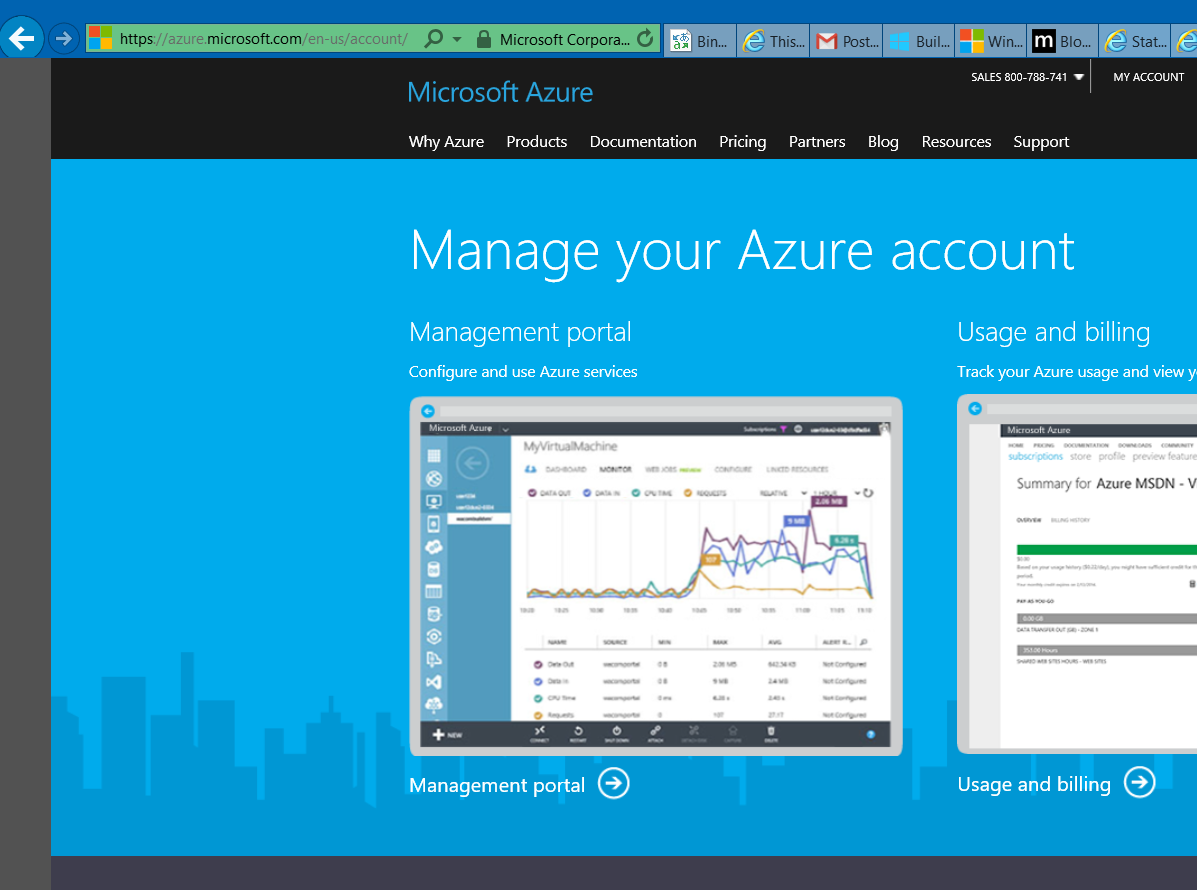
Task: Expand the Sales phone number dropdown
Action: pyautogui.click(x=1079, y=78)
